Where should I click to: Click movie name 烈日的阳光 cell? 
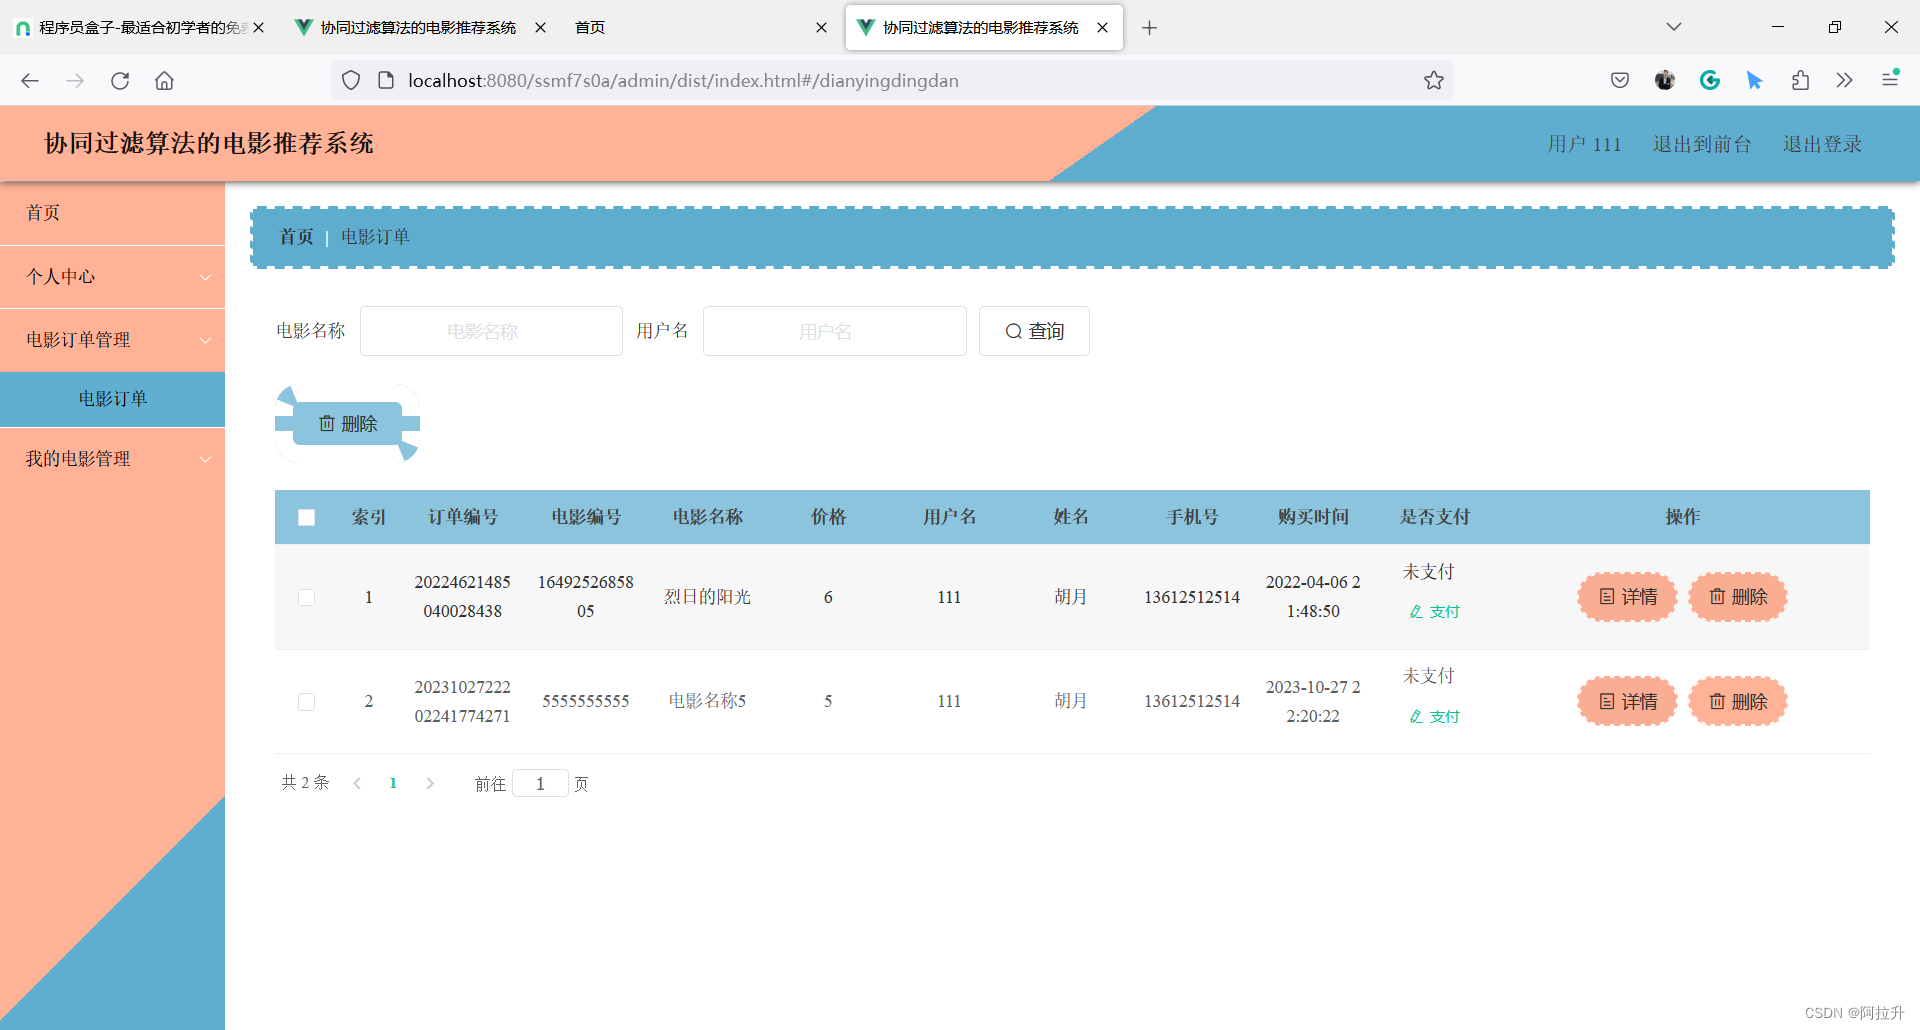click(x=707, y=597)
